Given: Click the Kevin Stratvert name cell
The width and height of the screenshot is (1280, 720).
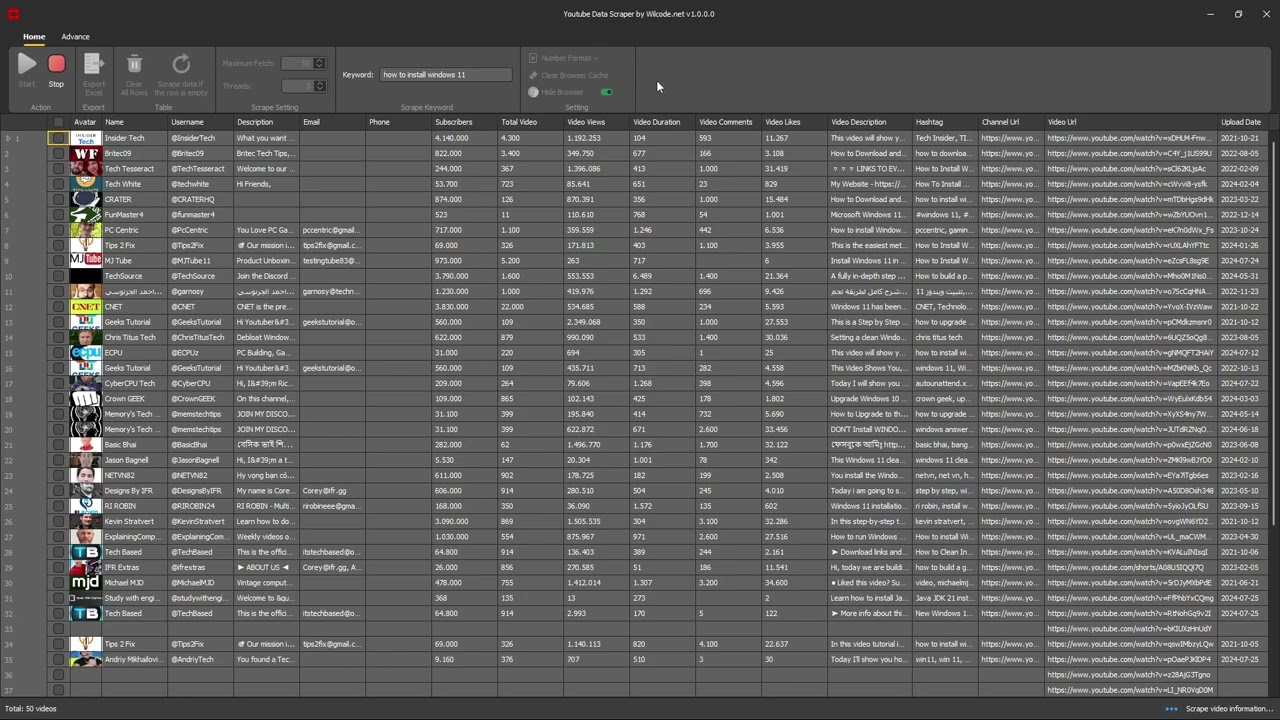Looking at the screenshot, I should pos(135,521).
